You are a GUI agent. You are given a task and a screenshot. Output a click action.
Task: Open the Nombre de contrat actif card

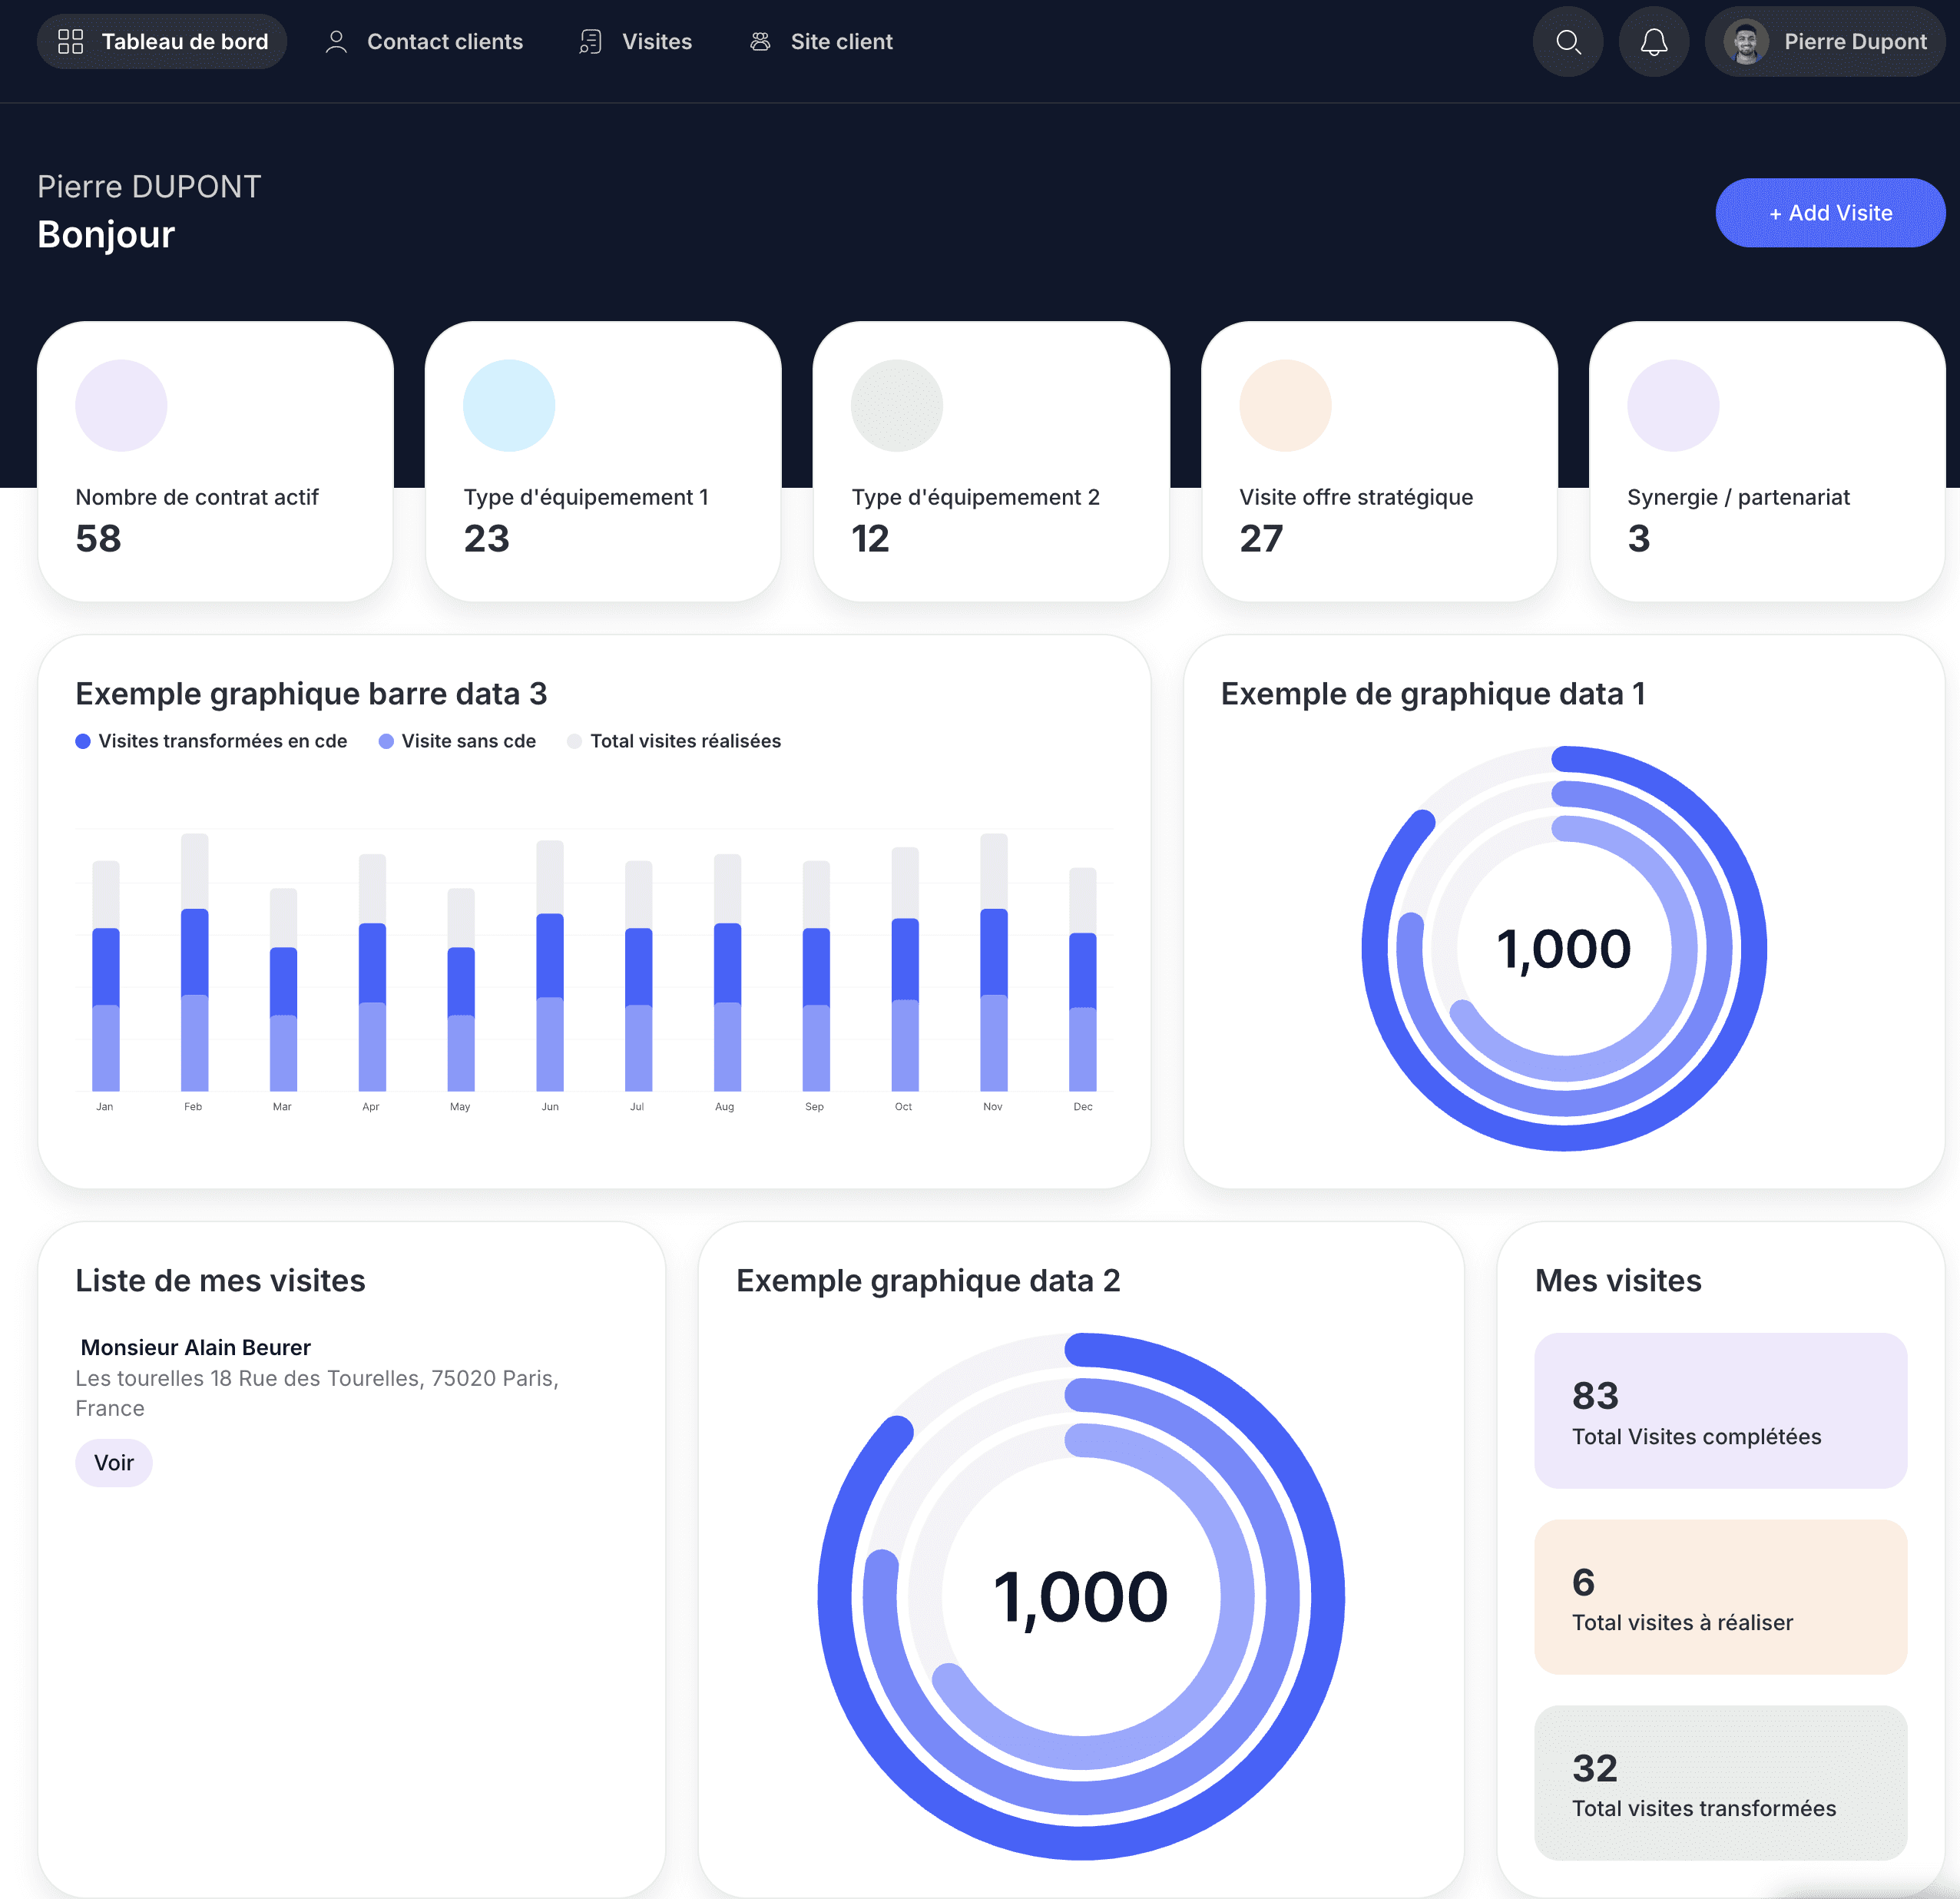[x=215, y=461]
